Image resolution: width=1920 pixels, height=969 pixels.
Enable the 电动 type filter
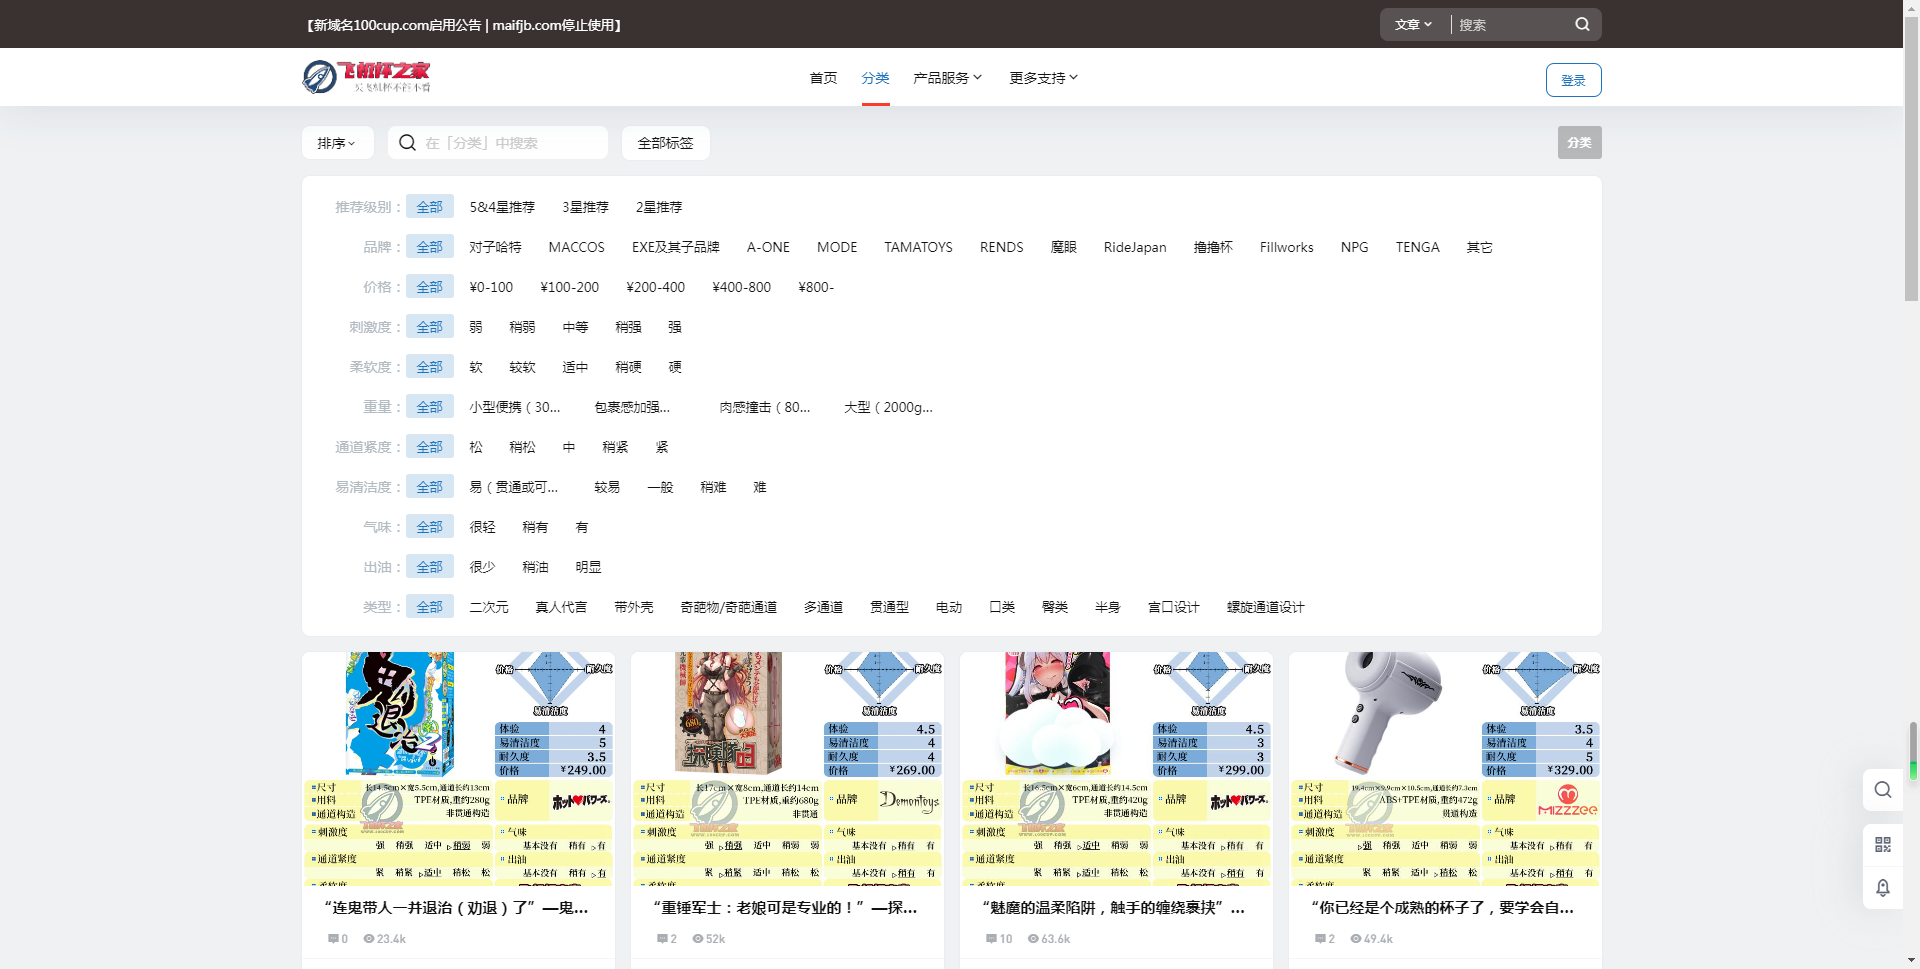[949, 607]
